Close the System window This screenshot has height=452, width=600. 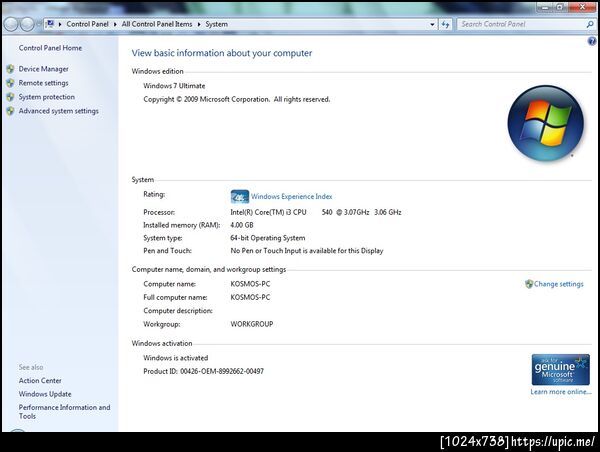point(583,7)
